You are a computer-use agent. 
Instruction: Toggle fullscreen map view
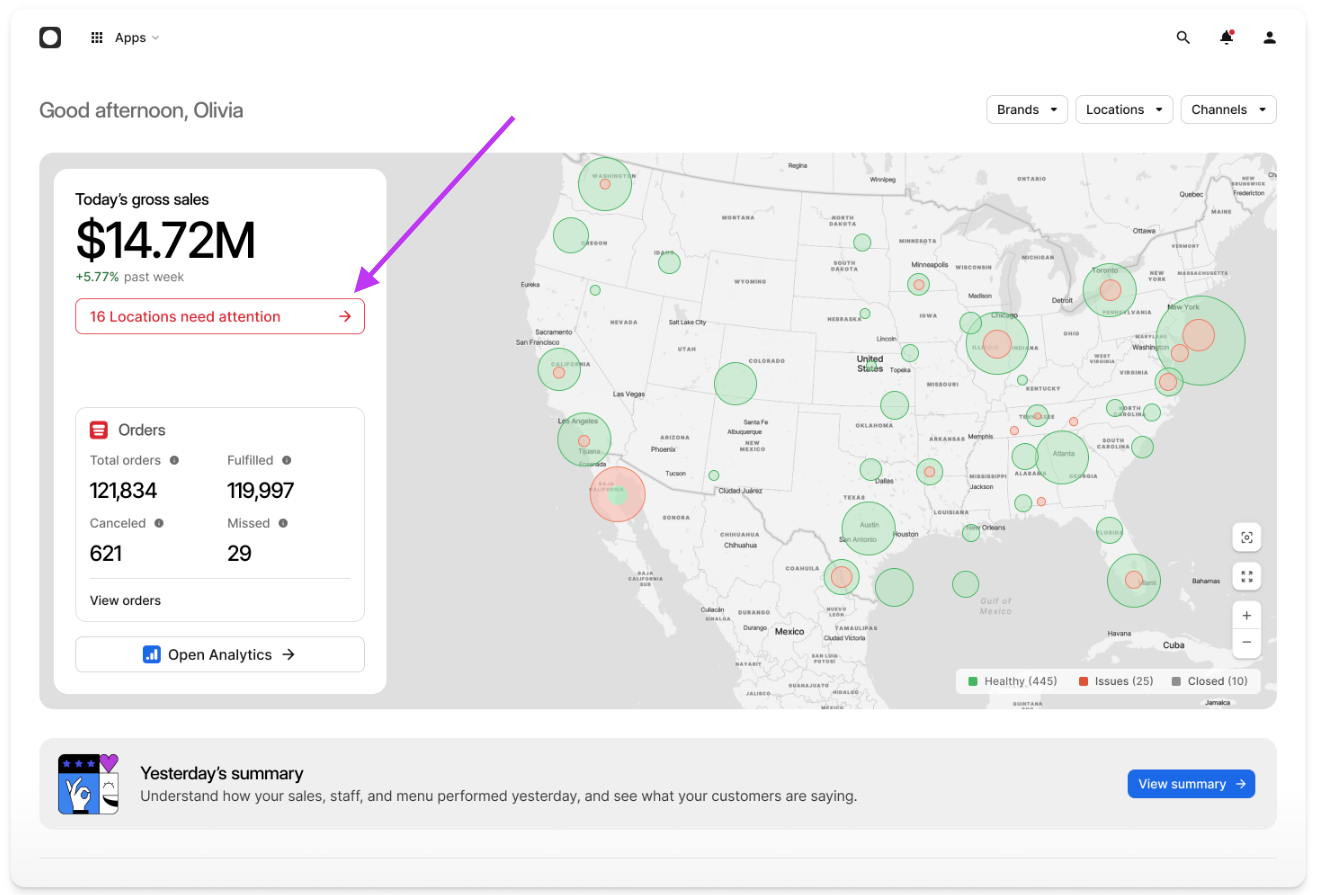coord(1246,576)
